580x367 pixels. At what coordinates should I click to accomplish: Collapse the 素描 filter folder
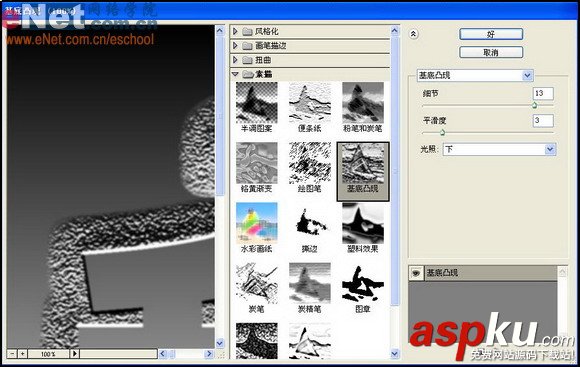pos(235,74)
